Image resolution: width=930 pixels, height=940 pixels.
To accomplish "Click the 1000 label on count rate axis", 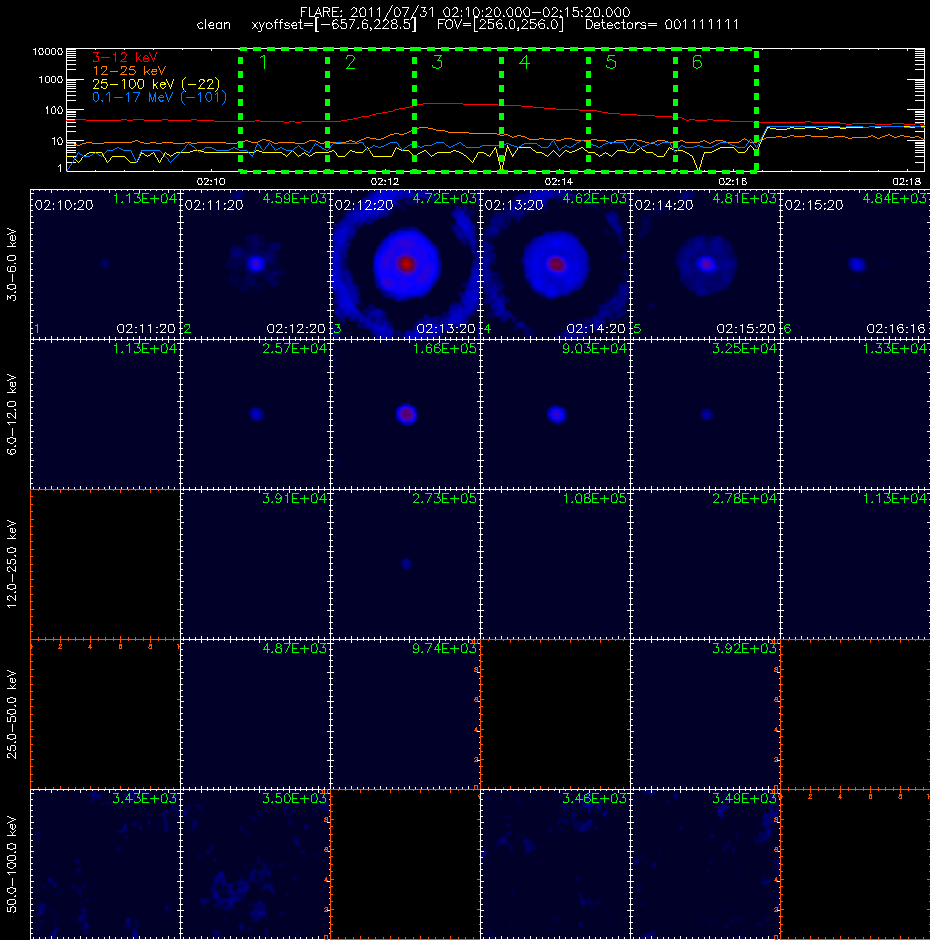I will 50,79.
